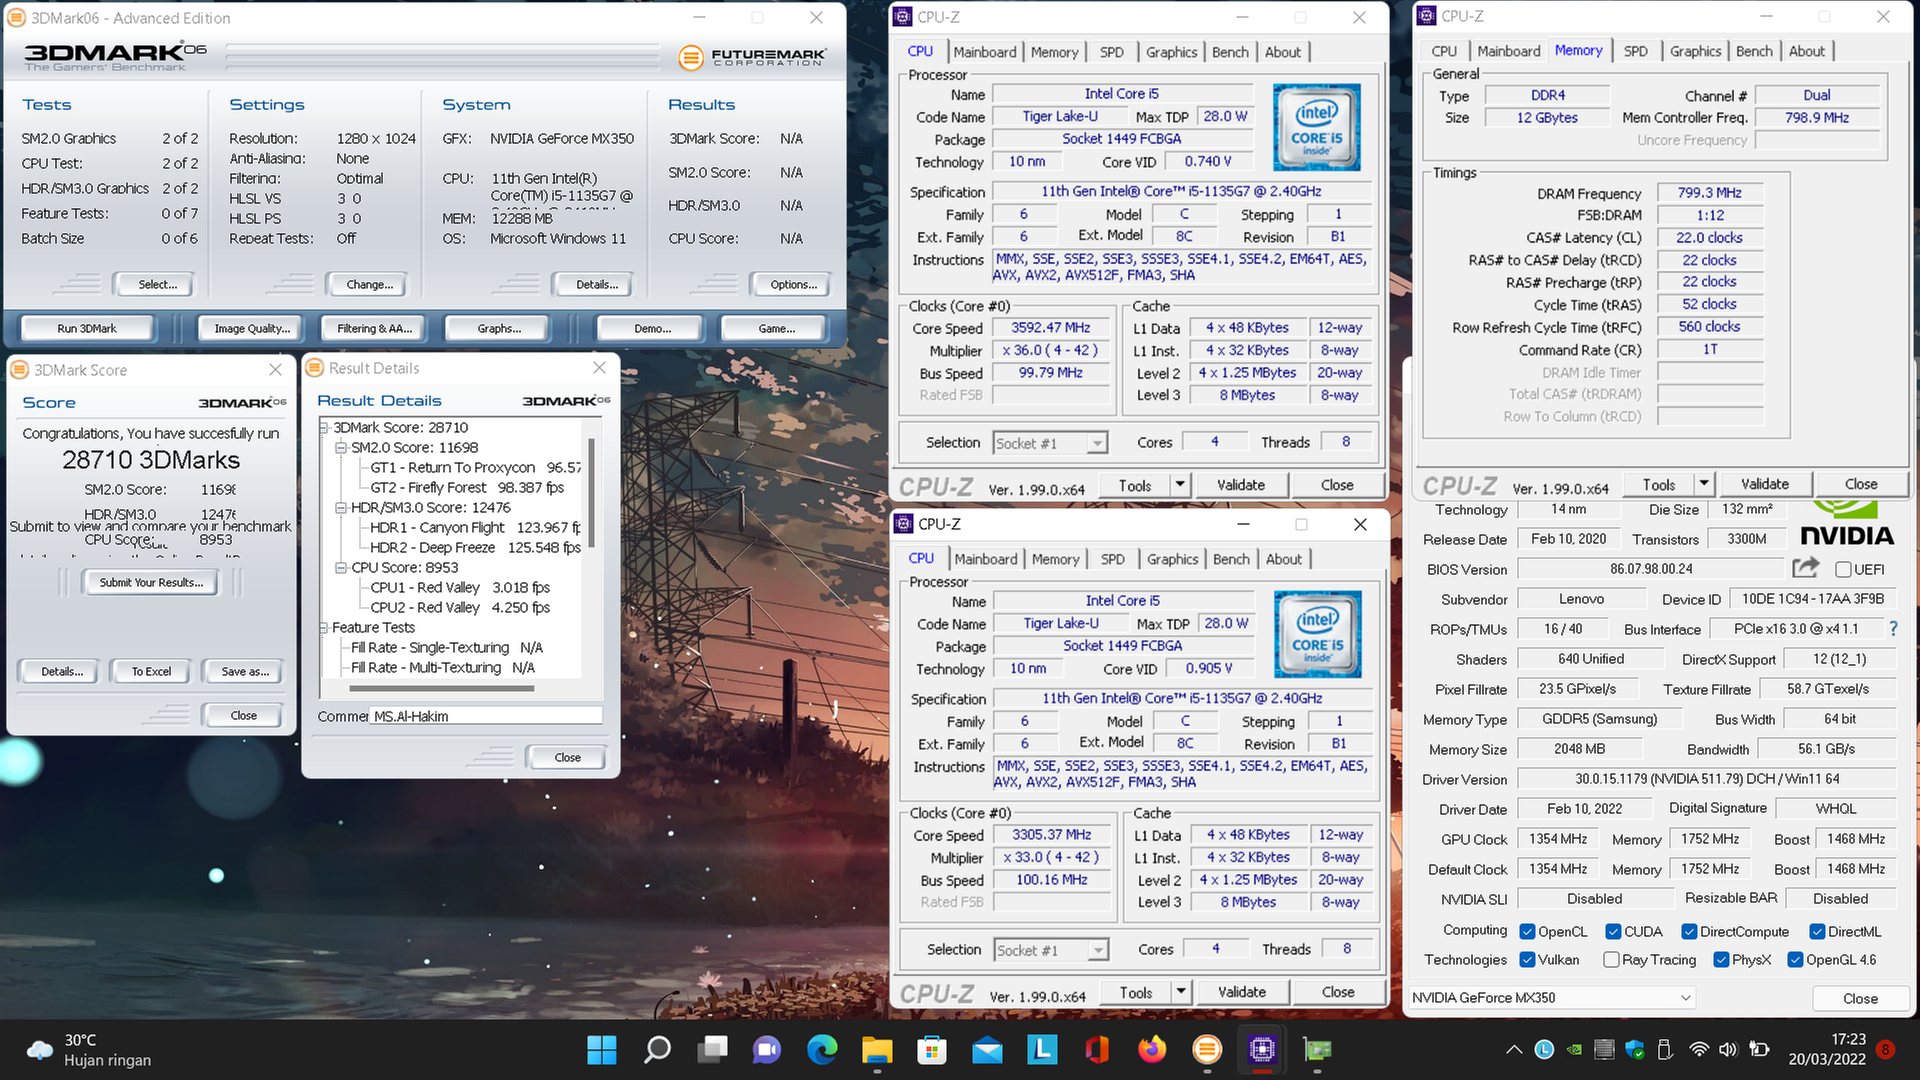The height and width of the screenshot is (1080, 1920).
Task: Open Task View on the taskbar
Action: click(x=712, y=1049)
